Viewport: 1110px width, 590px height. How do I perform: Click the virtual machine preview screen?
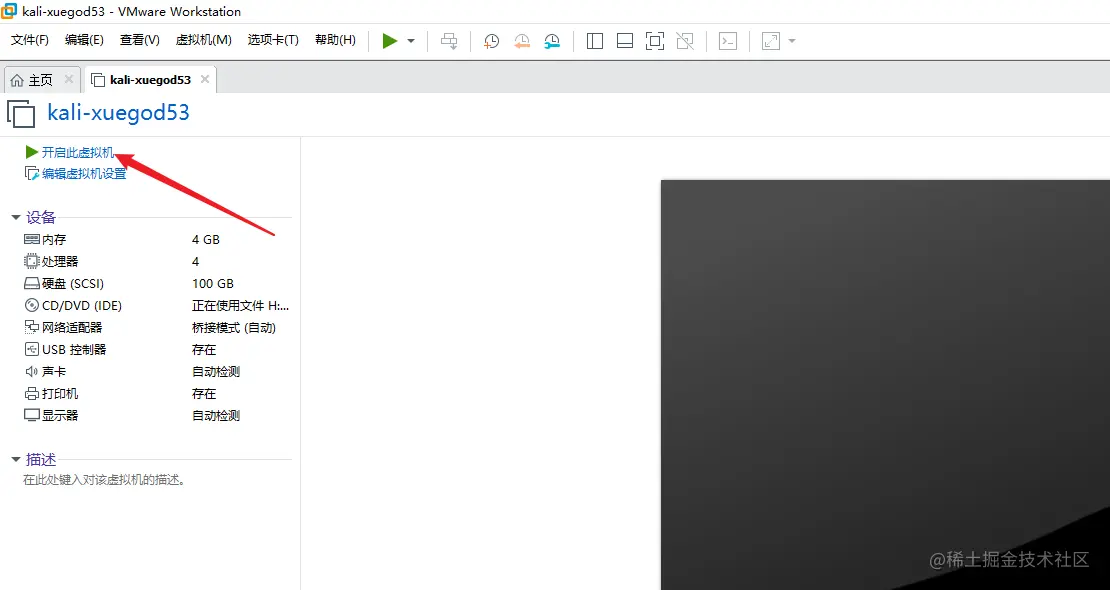[x=885, y=385]
